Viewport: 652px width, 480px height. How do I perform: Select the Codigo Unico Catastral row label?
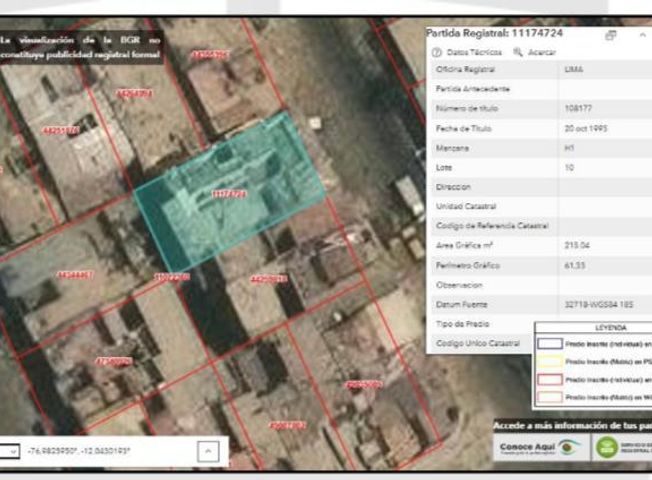pyautogui.click(x=478, y=344)
